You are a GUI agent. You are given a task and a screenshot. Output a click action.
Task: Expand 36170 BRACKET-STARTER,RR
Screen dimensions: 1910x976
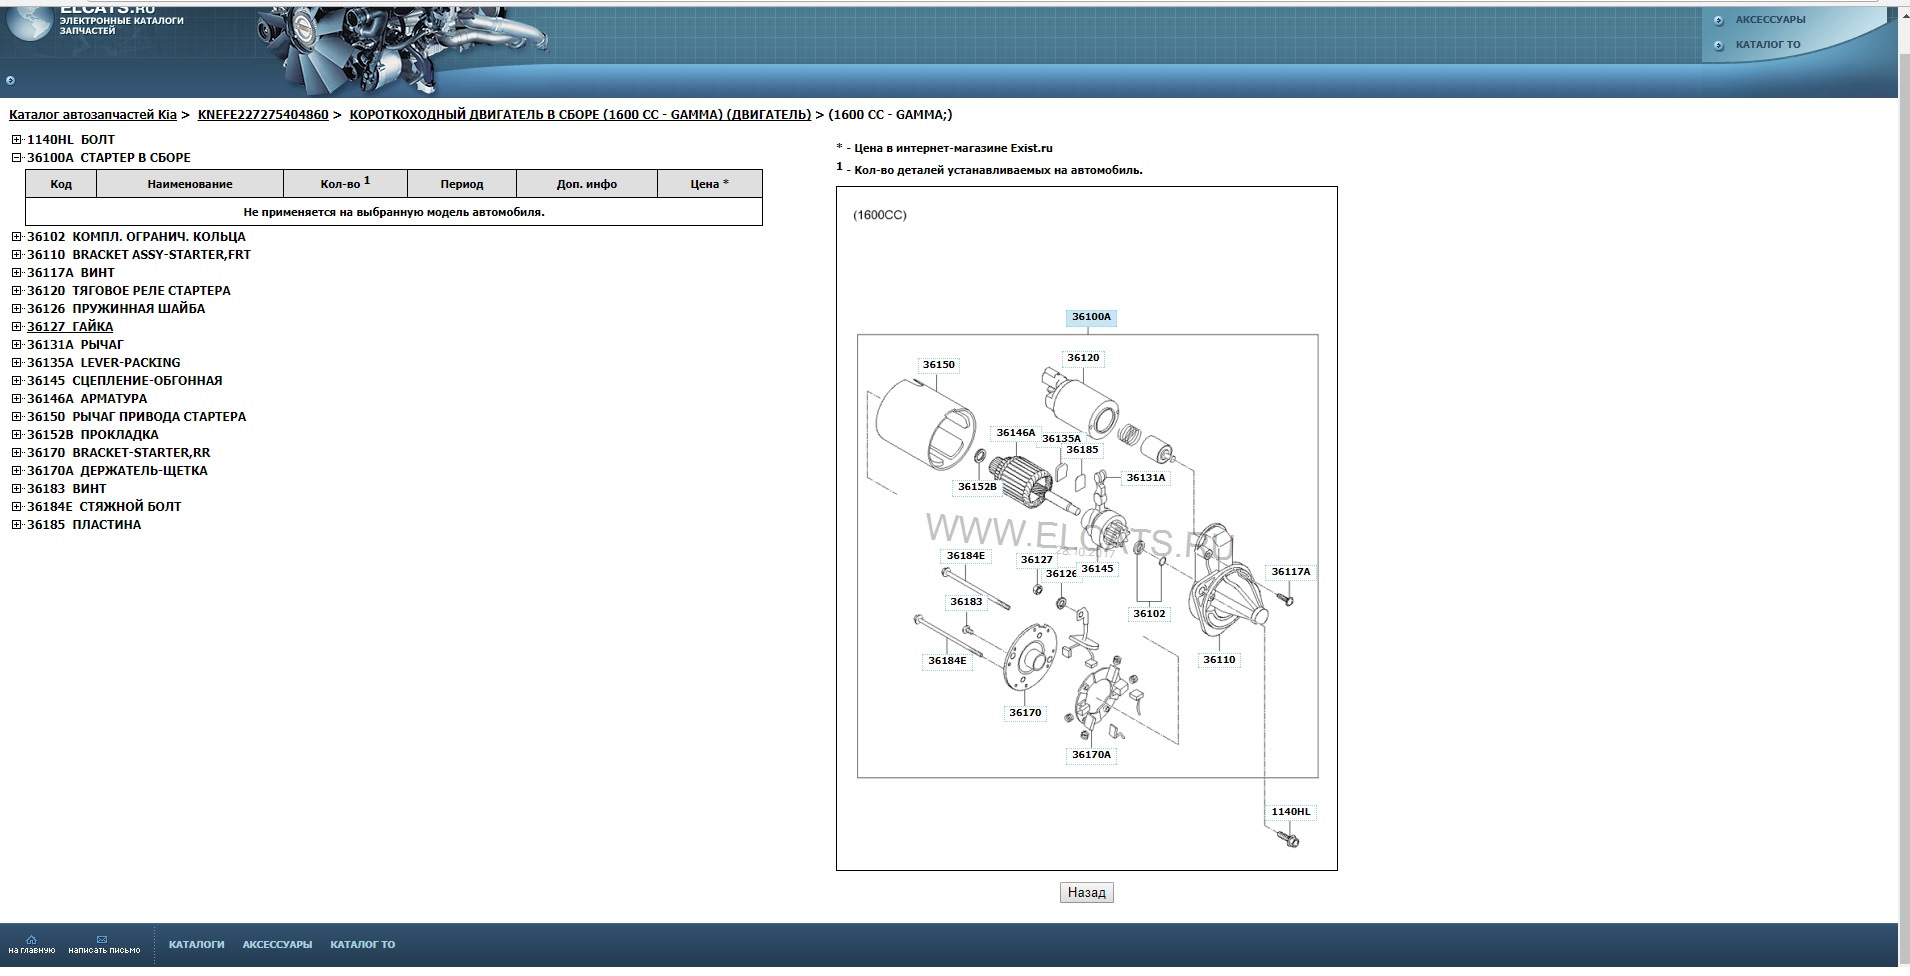(16, 453)
